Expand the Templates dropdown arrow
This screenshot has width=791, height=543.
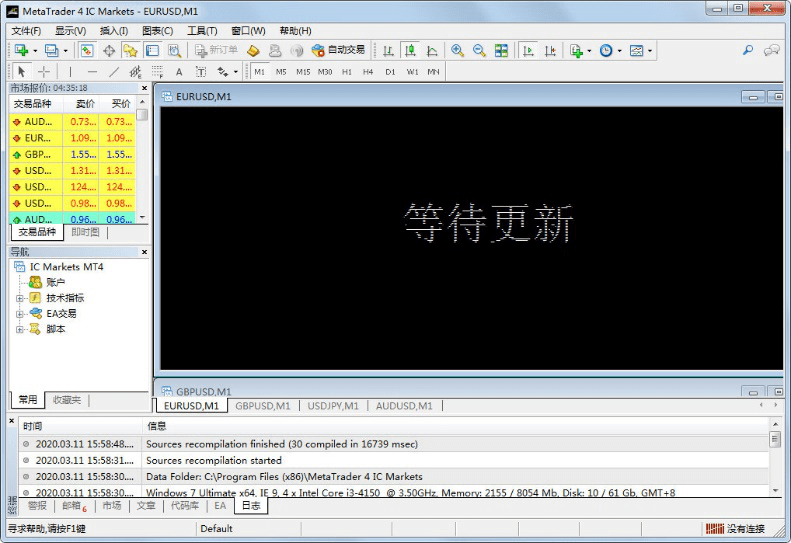(650, 50)
